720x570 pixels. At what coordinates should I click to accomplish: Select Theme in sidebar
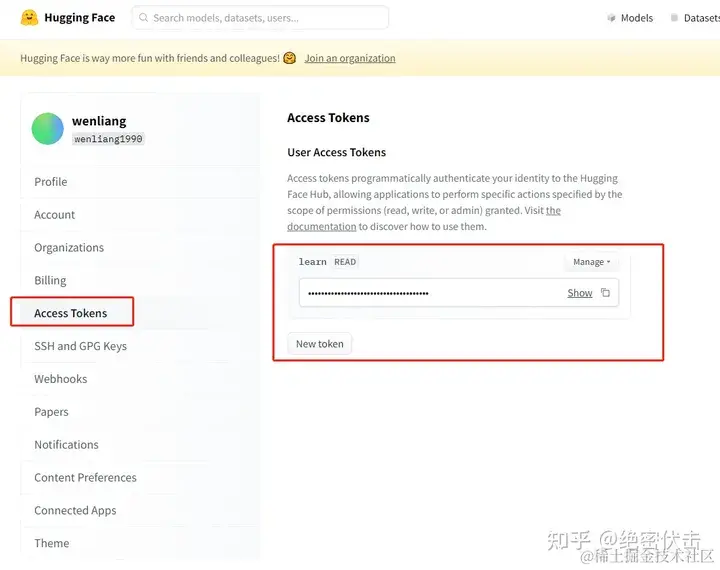pos(52,543)
